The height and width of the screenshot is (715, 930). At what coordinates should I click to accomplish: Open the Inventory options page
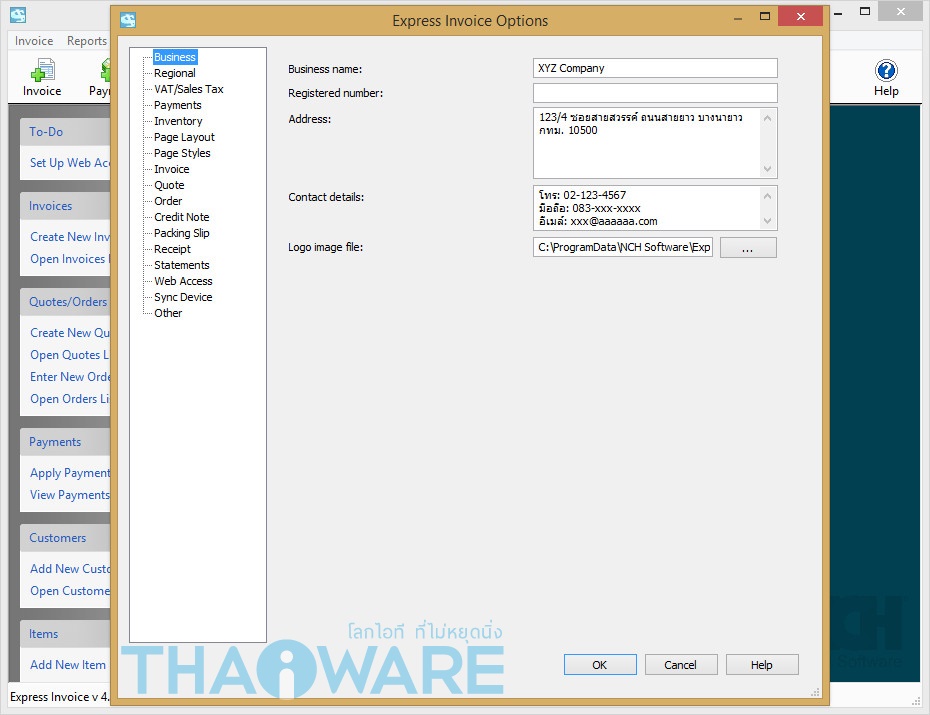pyautogui.click(x=178, y=121)
